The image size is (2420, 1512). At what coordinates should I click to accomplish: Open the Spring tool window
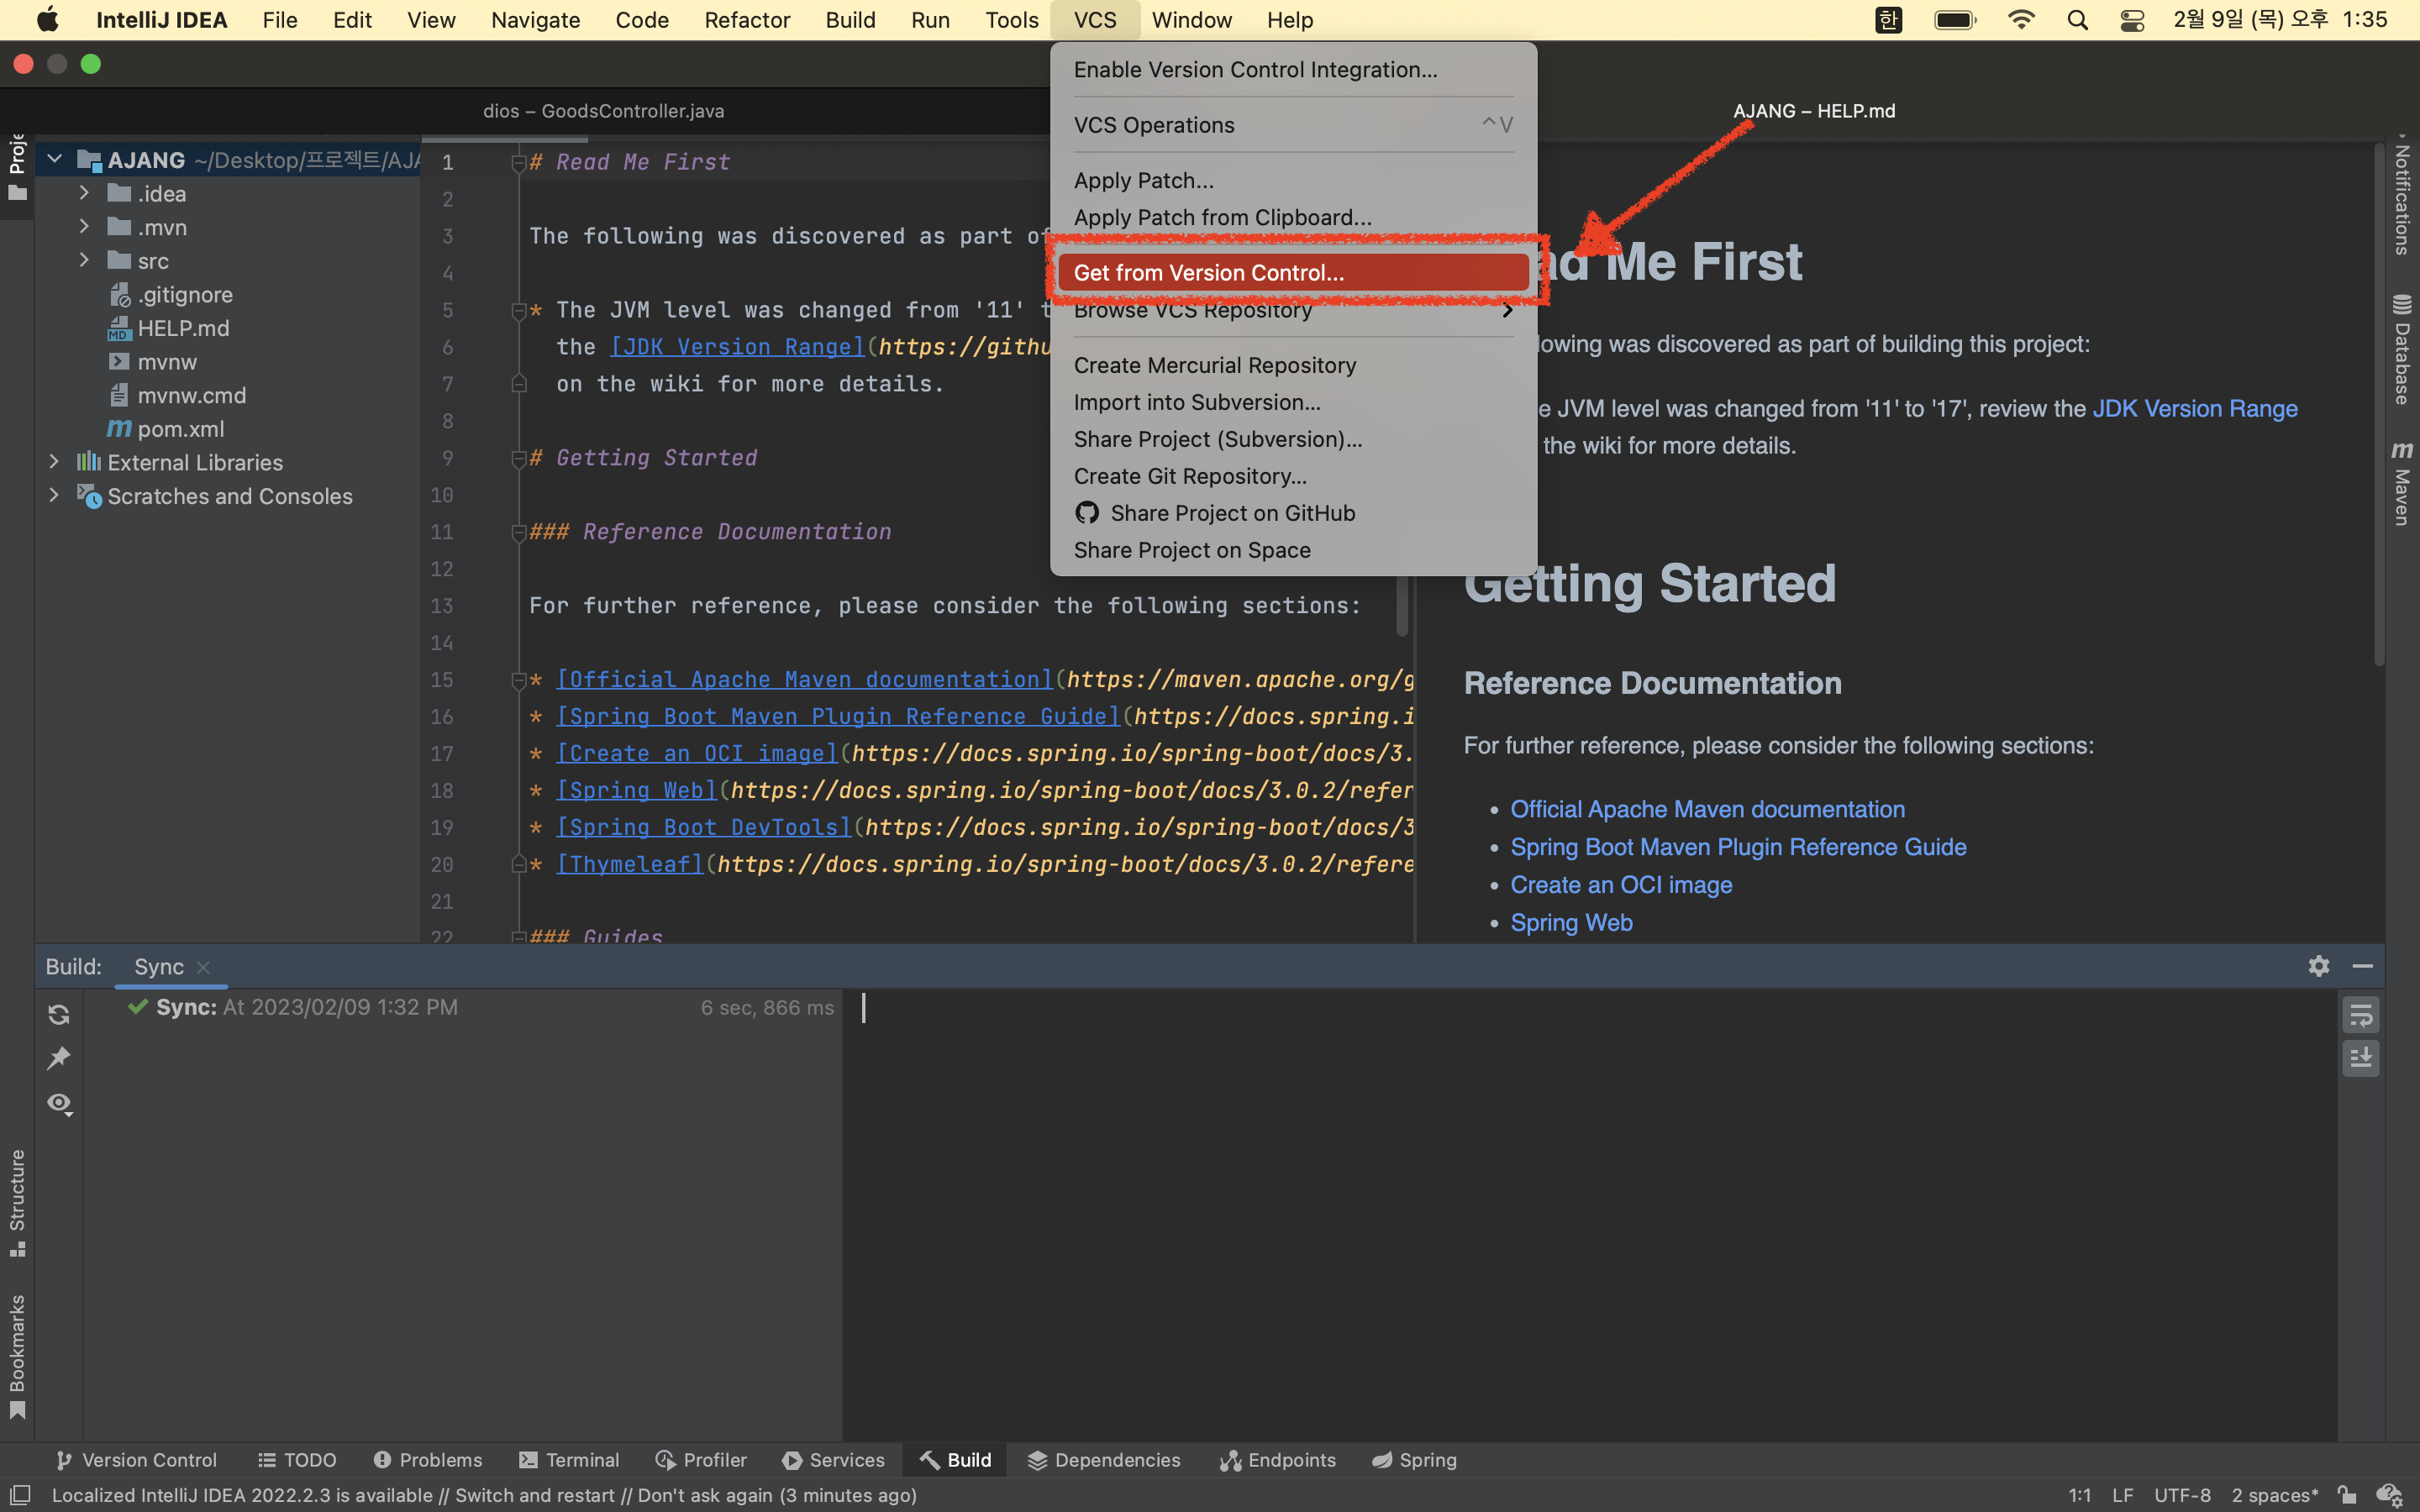[x=1413, y=1460]
